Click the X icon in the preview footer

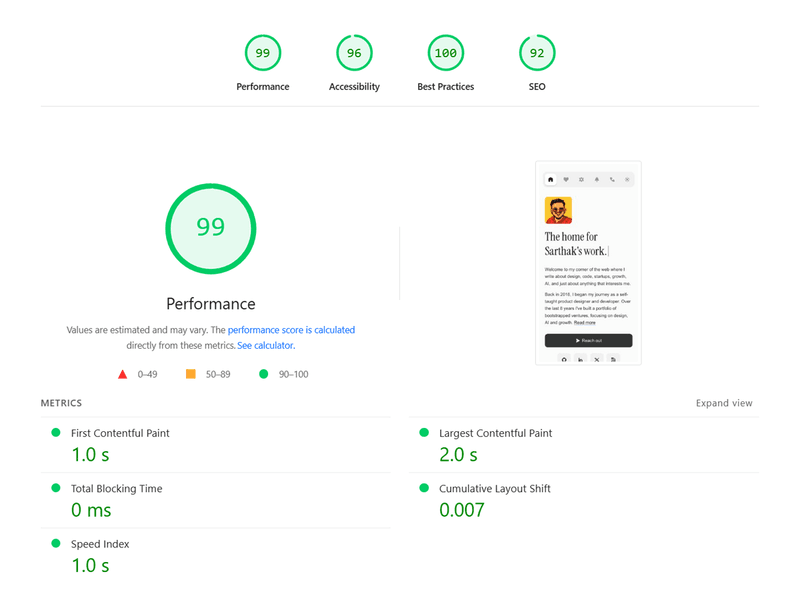(597, 359)
